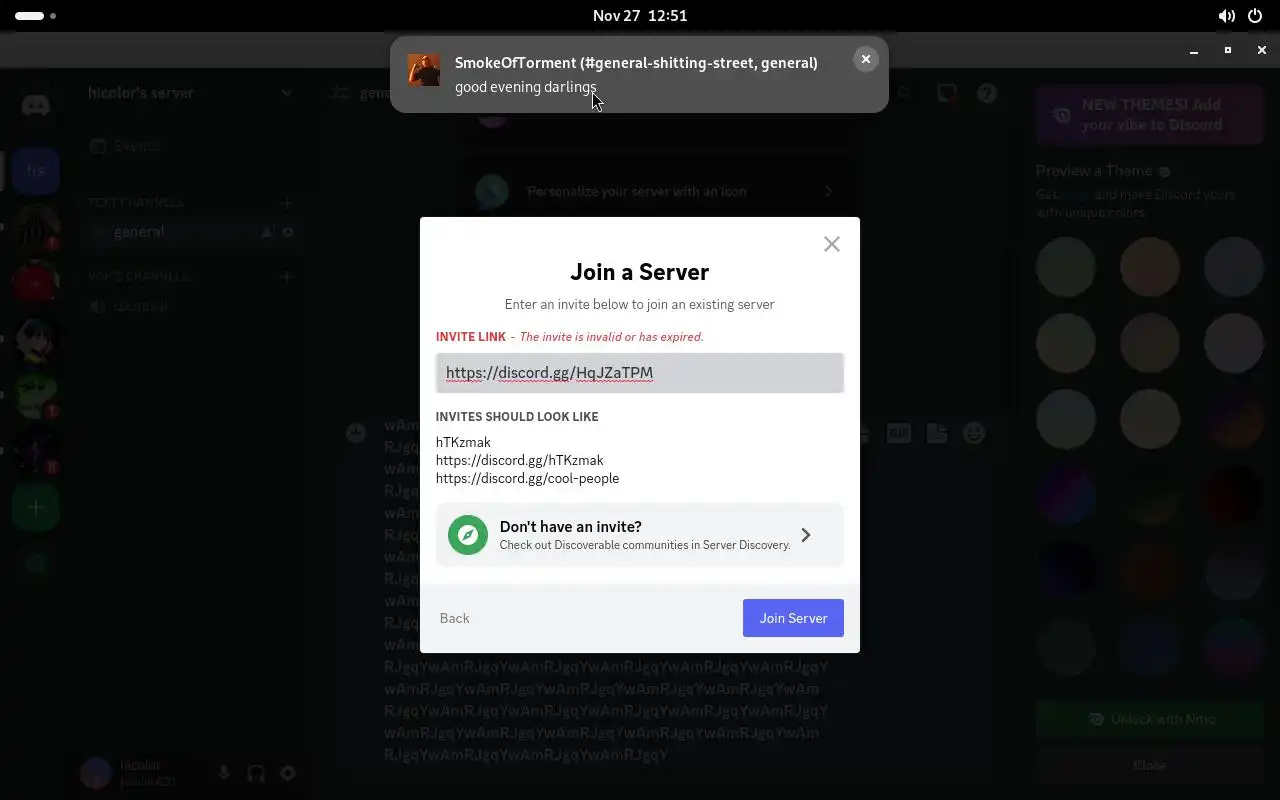Open the Help question mark icon

point(987,93)
